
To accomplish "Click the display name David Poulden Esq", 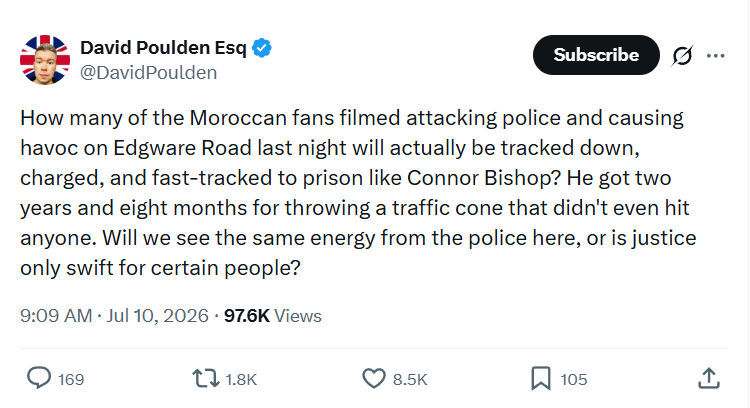I will click(163, 48).
